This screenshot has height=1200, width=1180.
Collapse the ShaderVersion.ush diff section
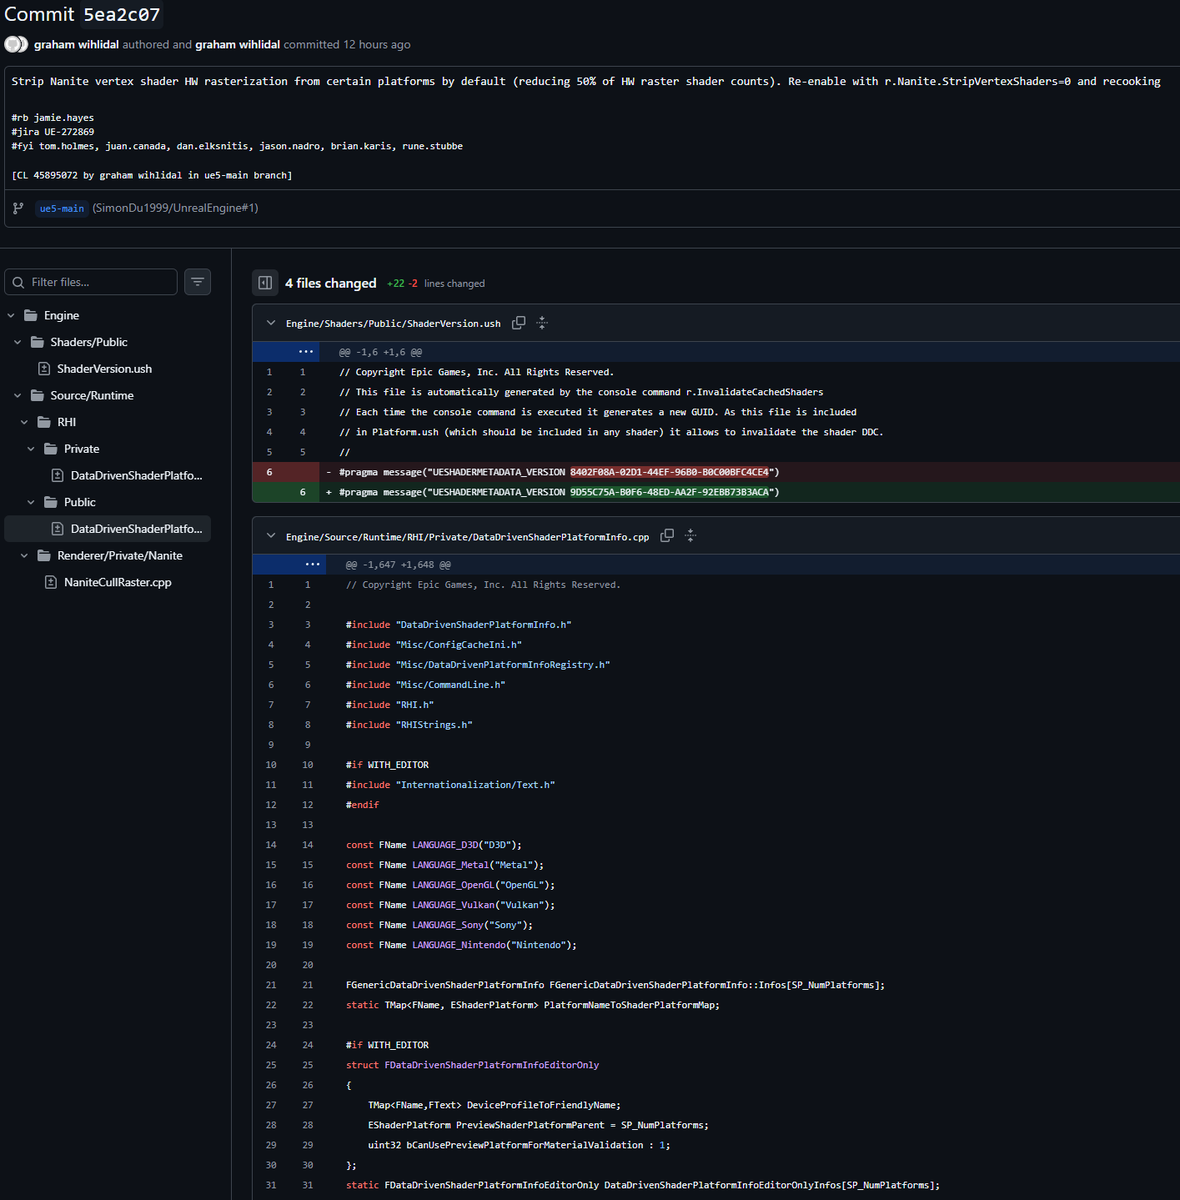pos(270,323)
